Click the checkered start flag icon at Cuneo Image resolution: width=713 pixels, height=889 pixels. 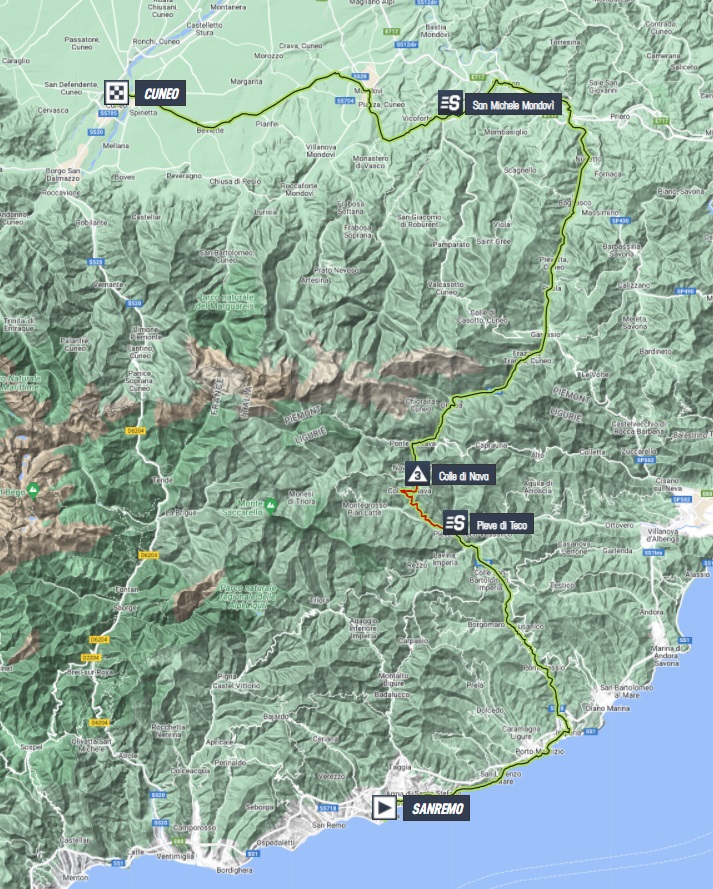point(118,93)
